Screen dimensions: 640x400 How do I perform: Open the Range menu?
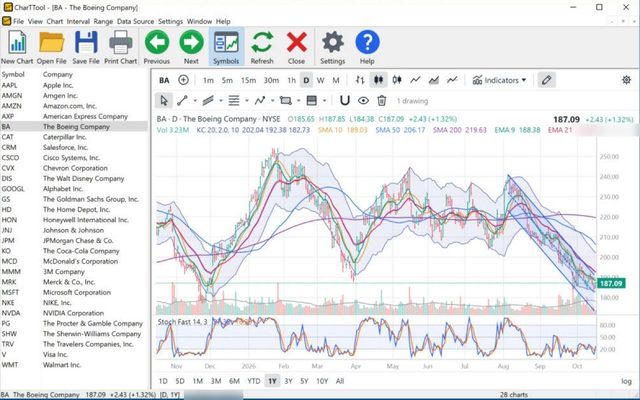[103, 21]
